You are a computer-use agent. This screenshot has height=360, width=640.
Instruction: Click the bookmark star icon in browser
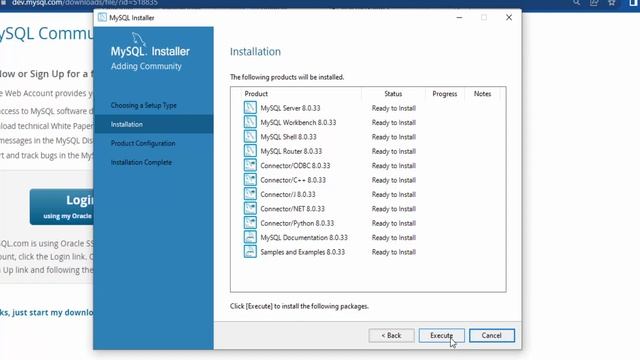(611, 2)
